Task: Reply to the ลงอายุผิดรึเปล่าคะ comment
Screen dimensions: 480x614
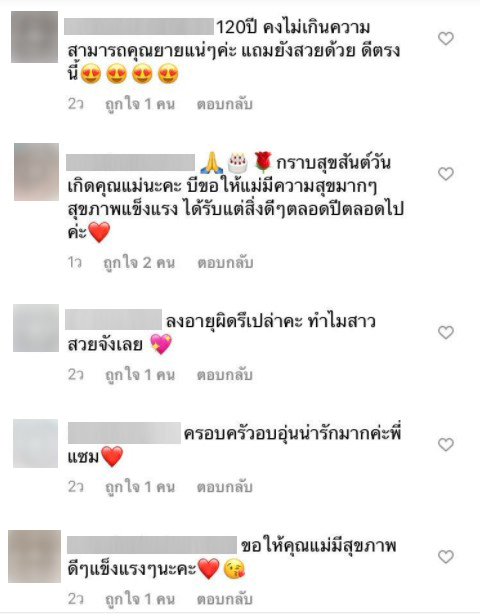Action: (x=224, y=375)
